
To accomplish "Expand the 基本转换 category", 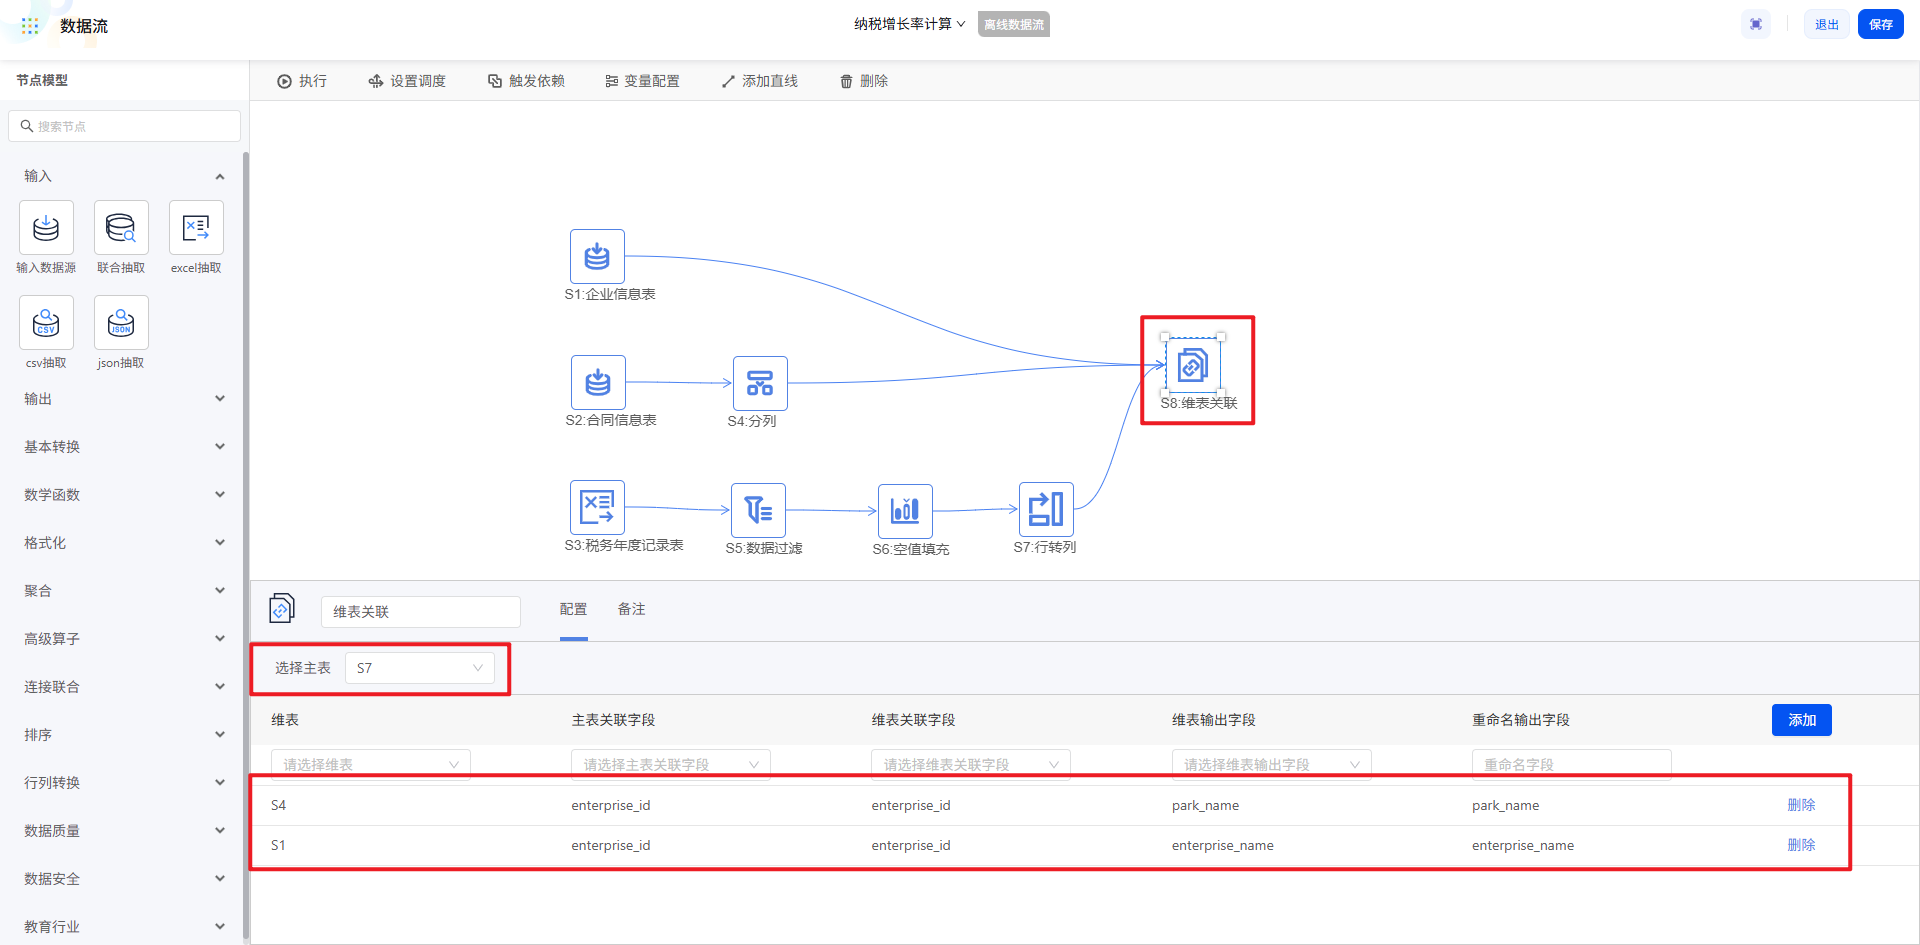I will coord(123,447).
